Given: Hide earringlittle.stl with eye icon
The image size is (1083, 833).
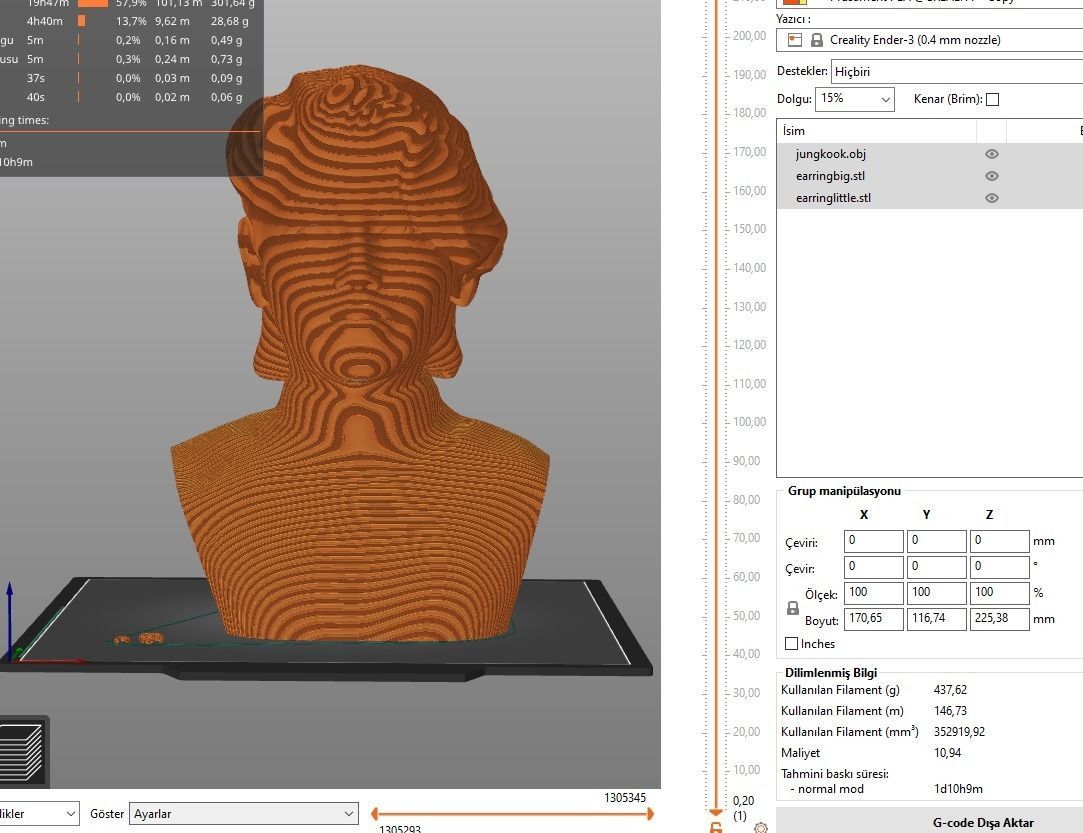Looking at the screenshot, I should click(x=992, y=198).
